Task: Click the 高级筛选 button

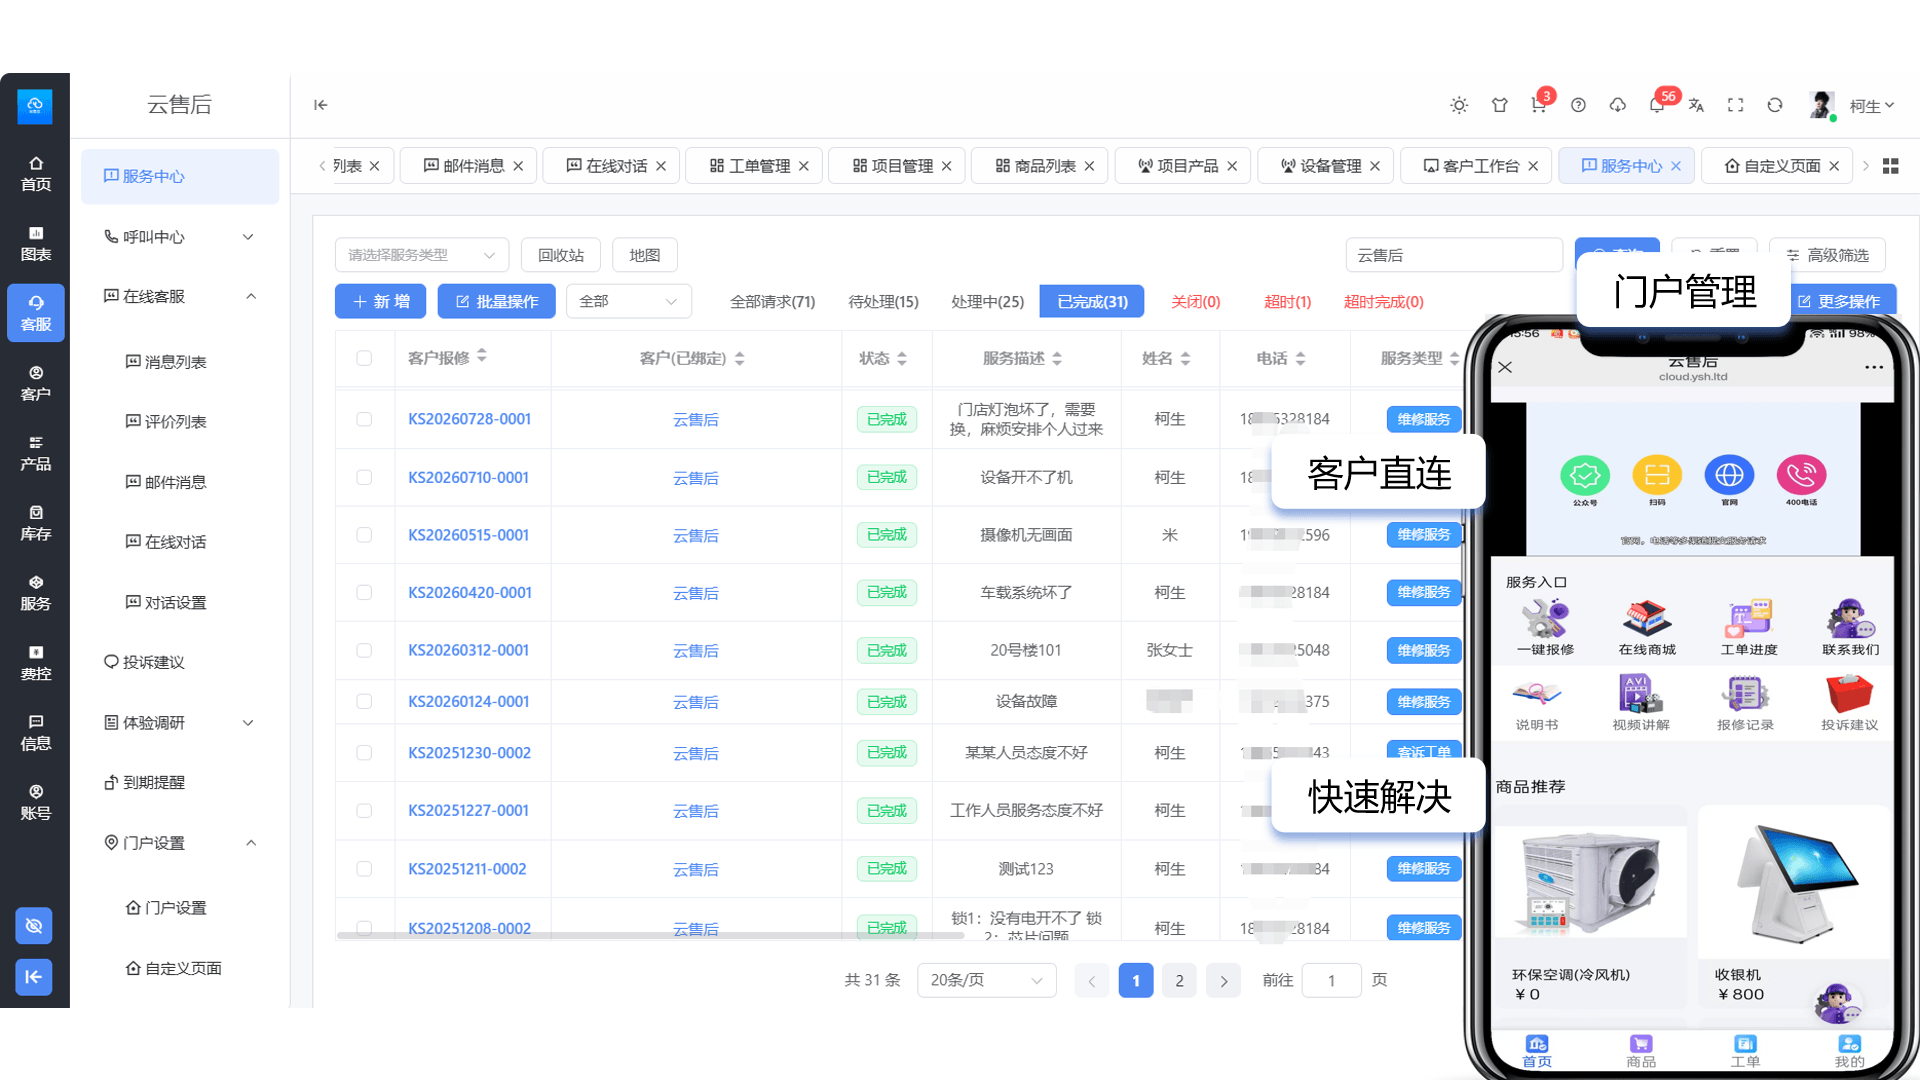Action: point(1827,255)
